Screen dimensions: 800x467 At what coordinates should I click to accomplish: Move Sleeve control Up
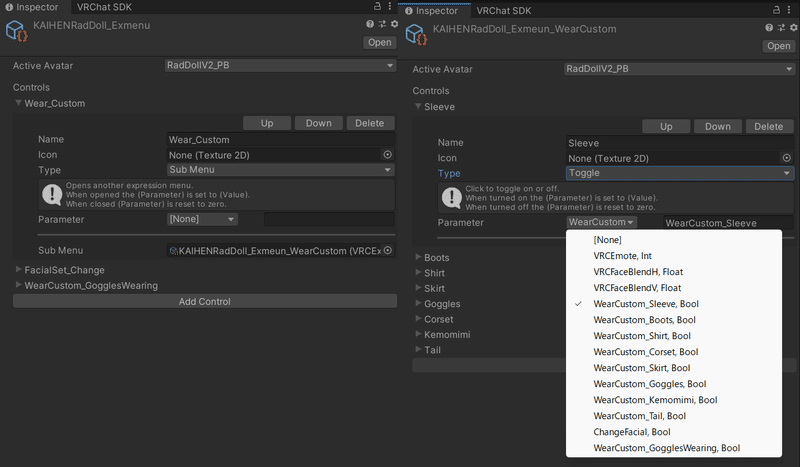pyautogui.click(x=666, y=127)
